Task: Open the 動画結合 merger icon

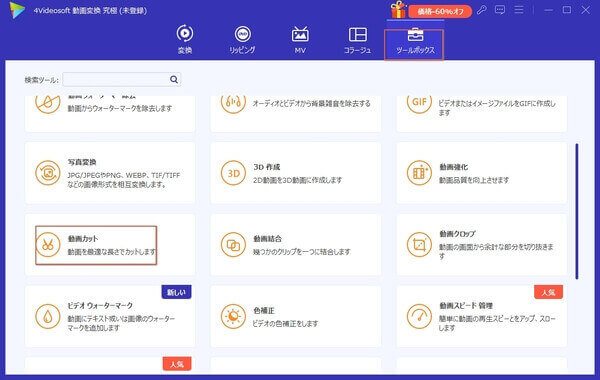Action: [x=233, y=245]
